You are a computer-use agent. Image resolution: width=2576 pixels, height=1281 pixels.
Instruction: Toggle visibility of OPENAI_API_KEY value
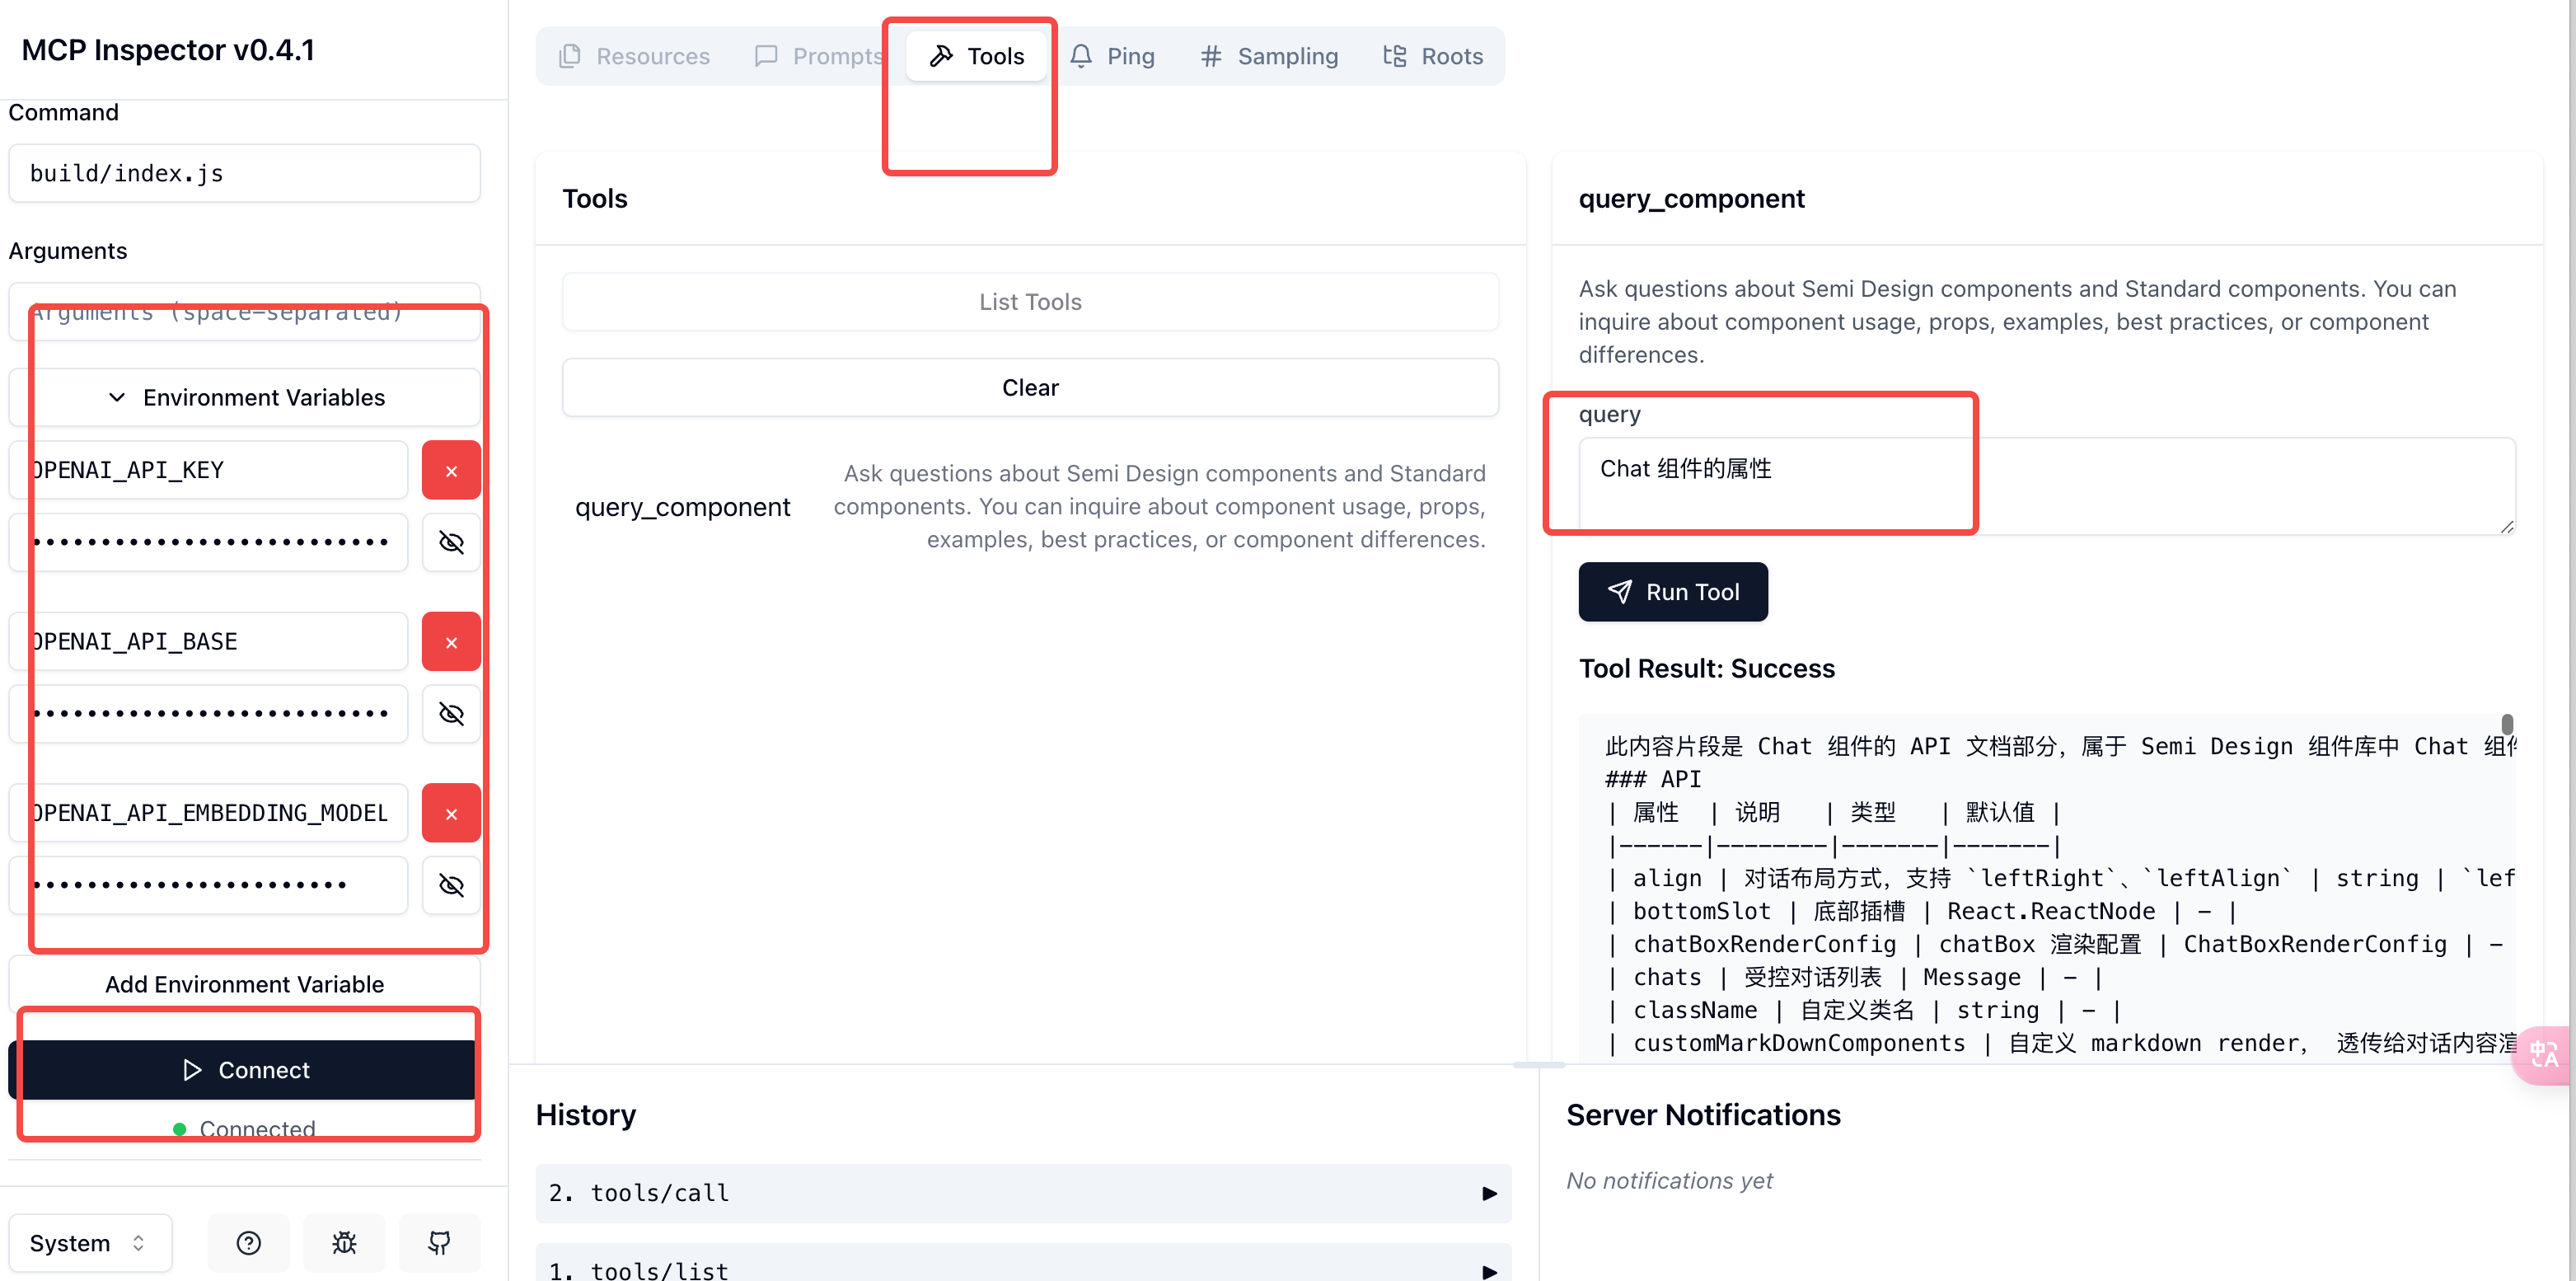click(x=451, y=542)
